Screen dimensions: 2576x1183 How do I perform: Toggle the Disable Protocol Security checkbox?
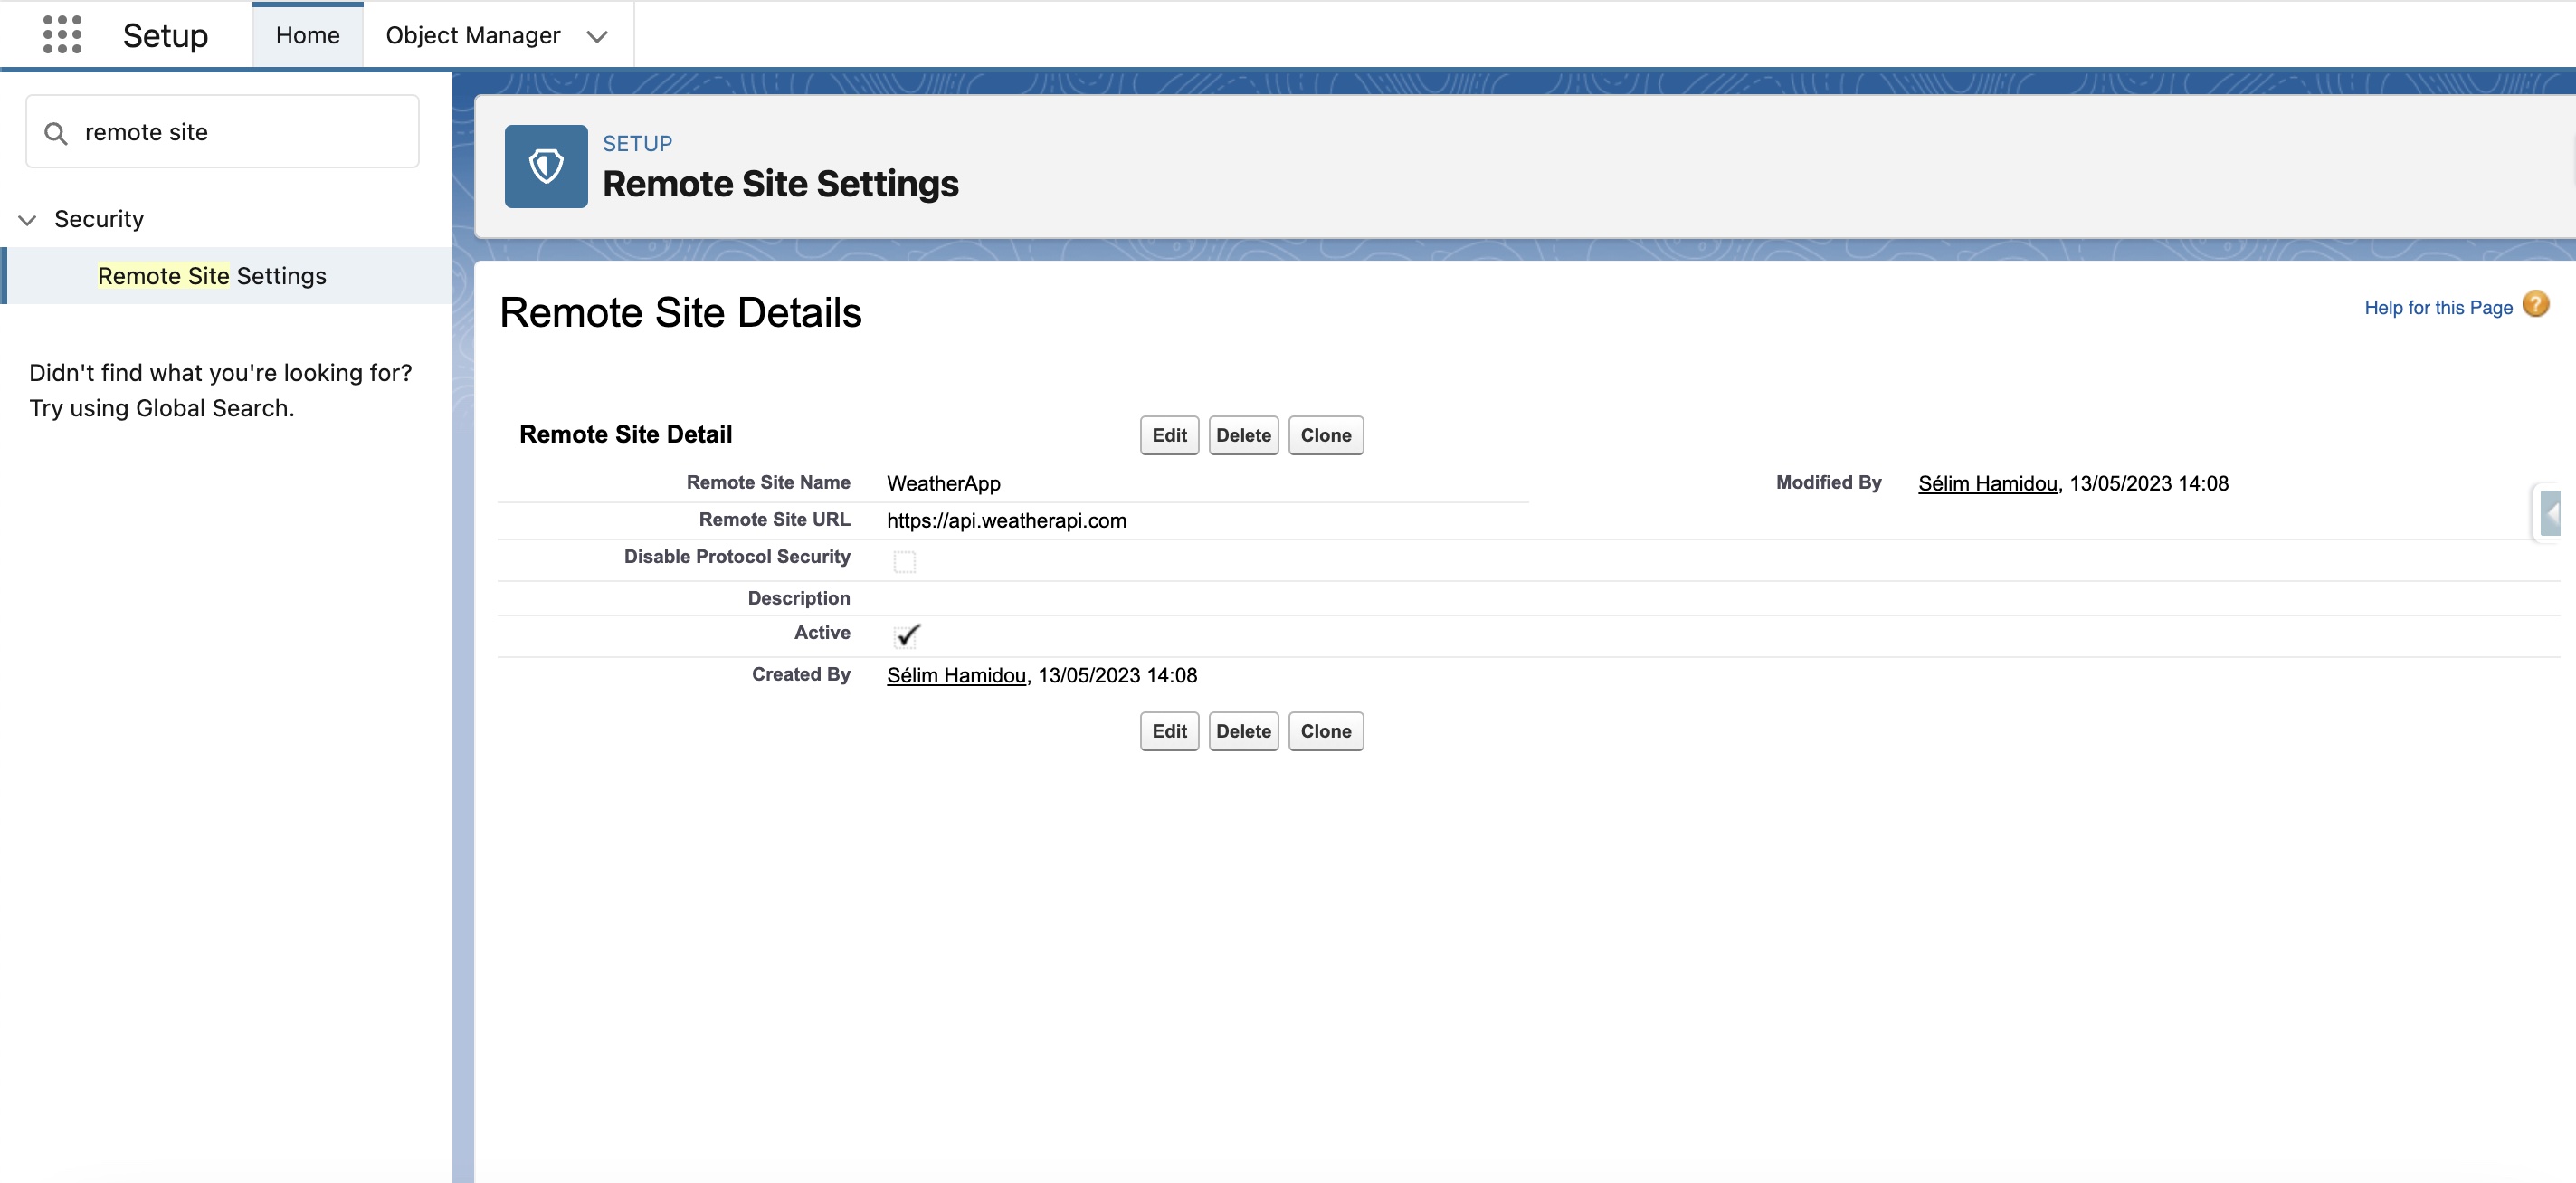coord(904,562)
